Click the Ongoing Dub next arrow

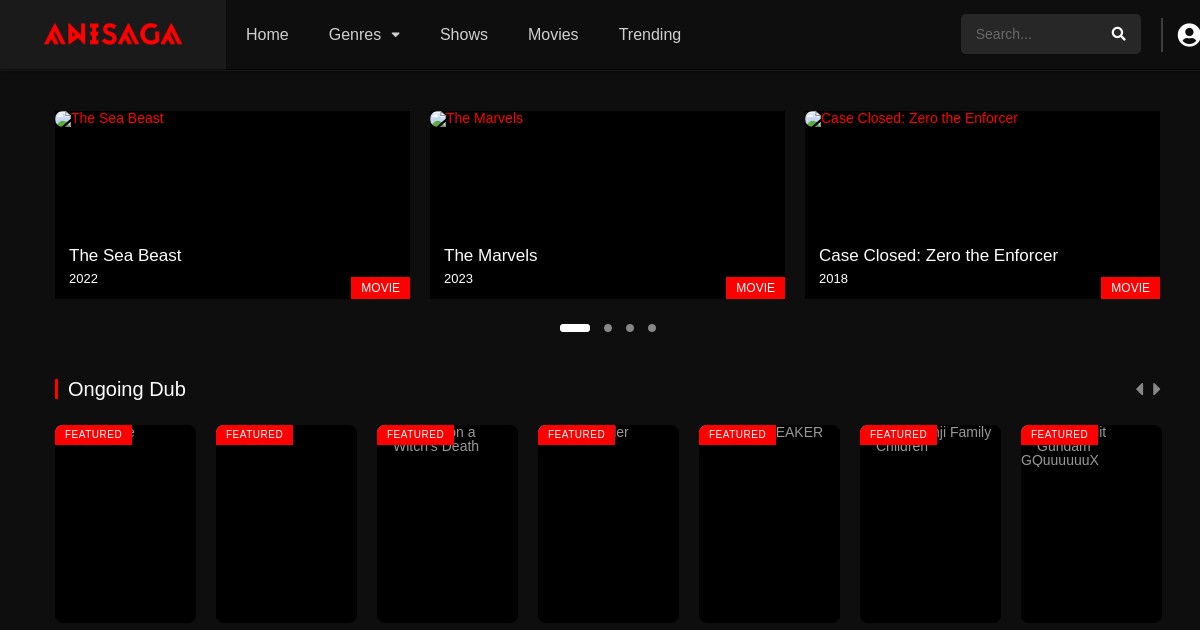[1157, 389]
